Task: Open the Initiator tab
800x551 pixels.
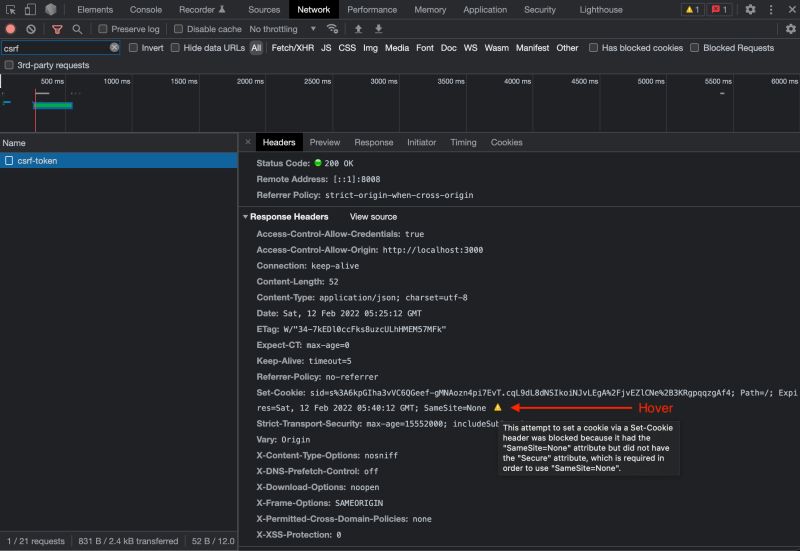Action: point(421,142)
